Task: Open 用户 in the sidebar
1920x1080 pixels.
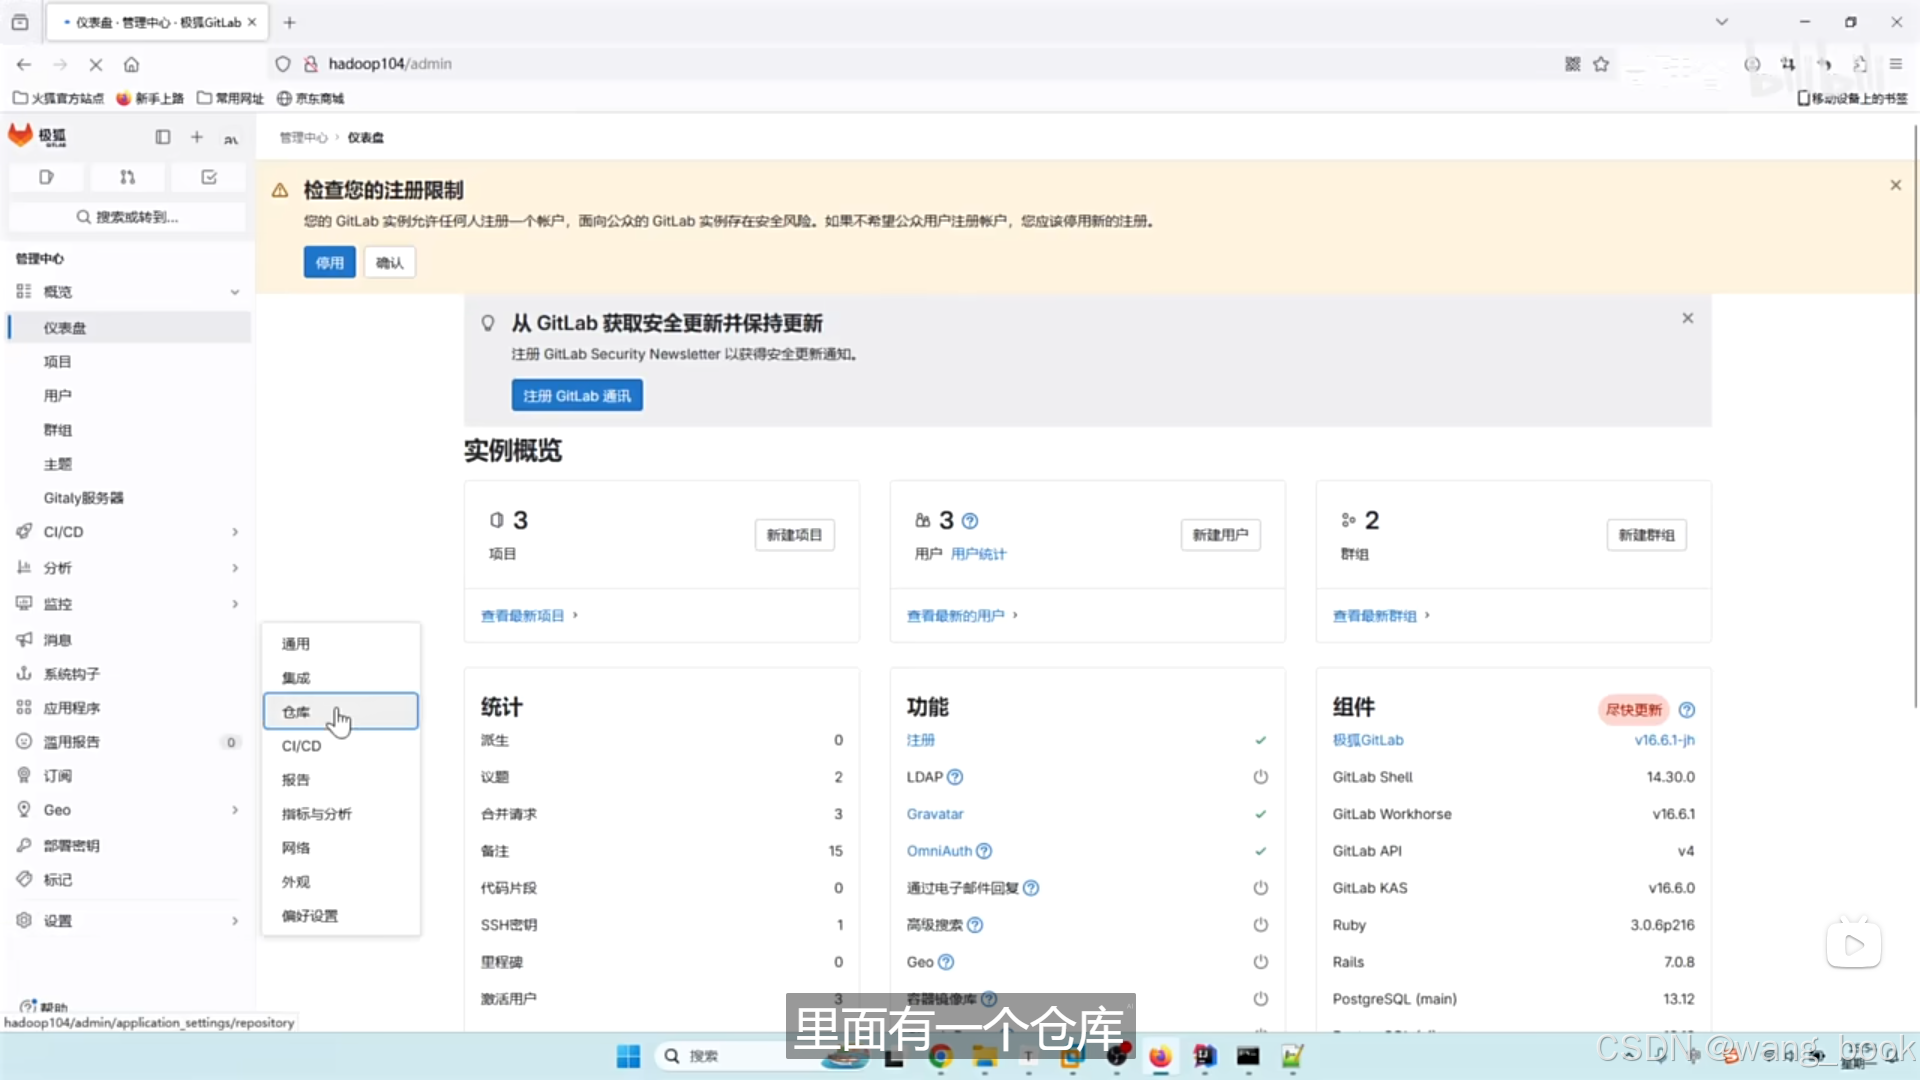Action: click(x=129, y=396)
